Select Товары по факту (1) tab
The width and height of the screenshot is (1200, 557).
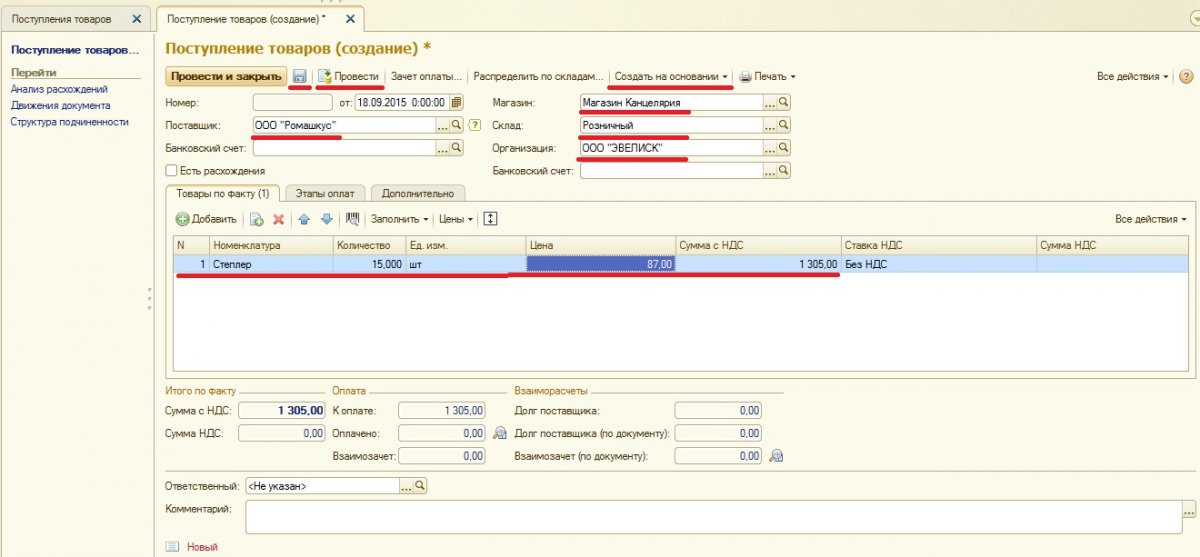222,194
